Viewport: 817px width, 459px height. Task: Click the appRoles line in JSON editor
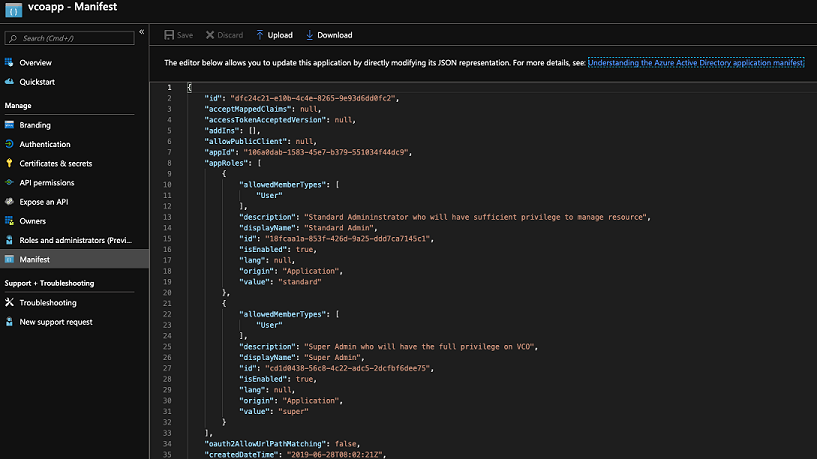click(232, 162)
